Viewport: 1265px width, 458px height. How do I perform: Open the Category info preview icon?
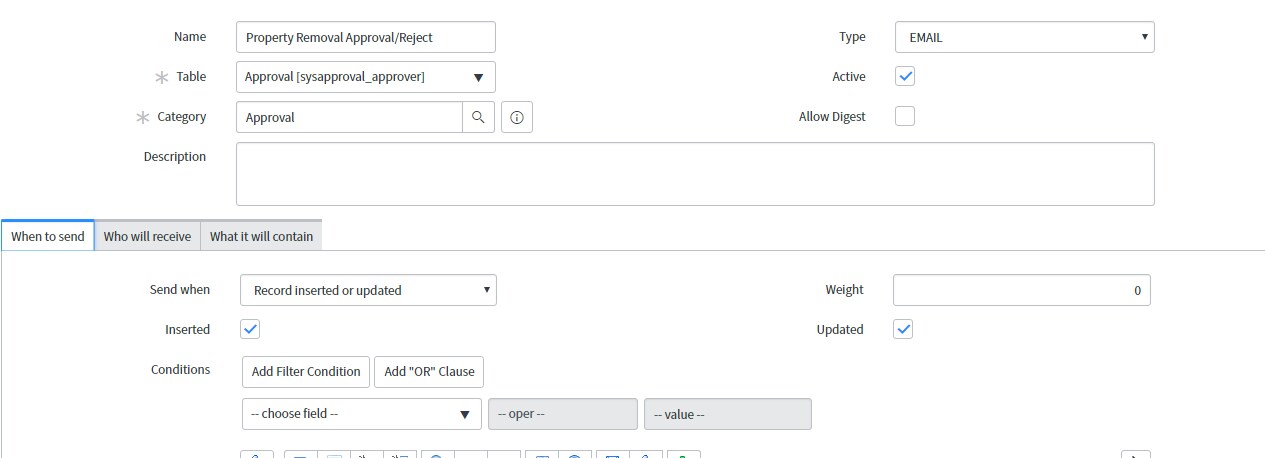pyautogui.click(x=517, y=117)
